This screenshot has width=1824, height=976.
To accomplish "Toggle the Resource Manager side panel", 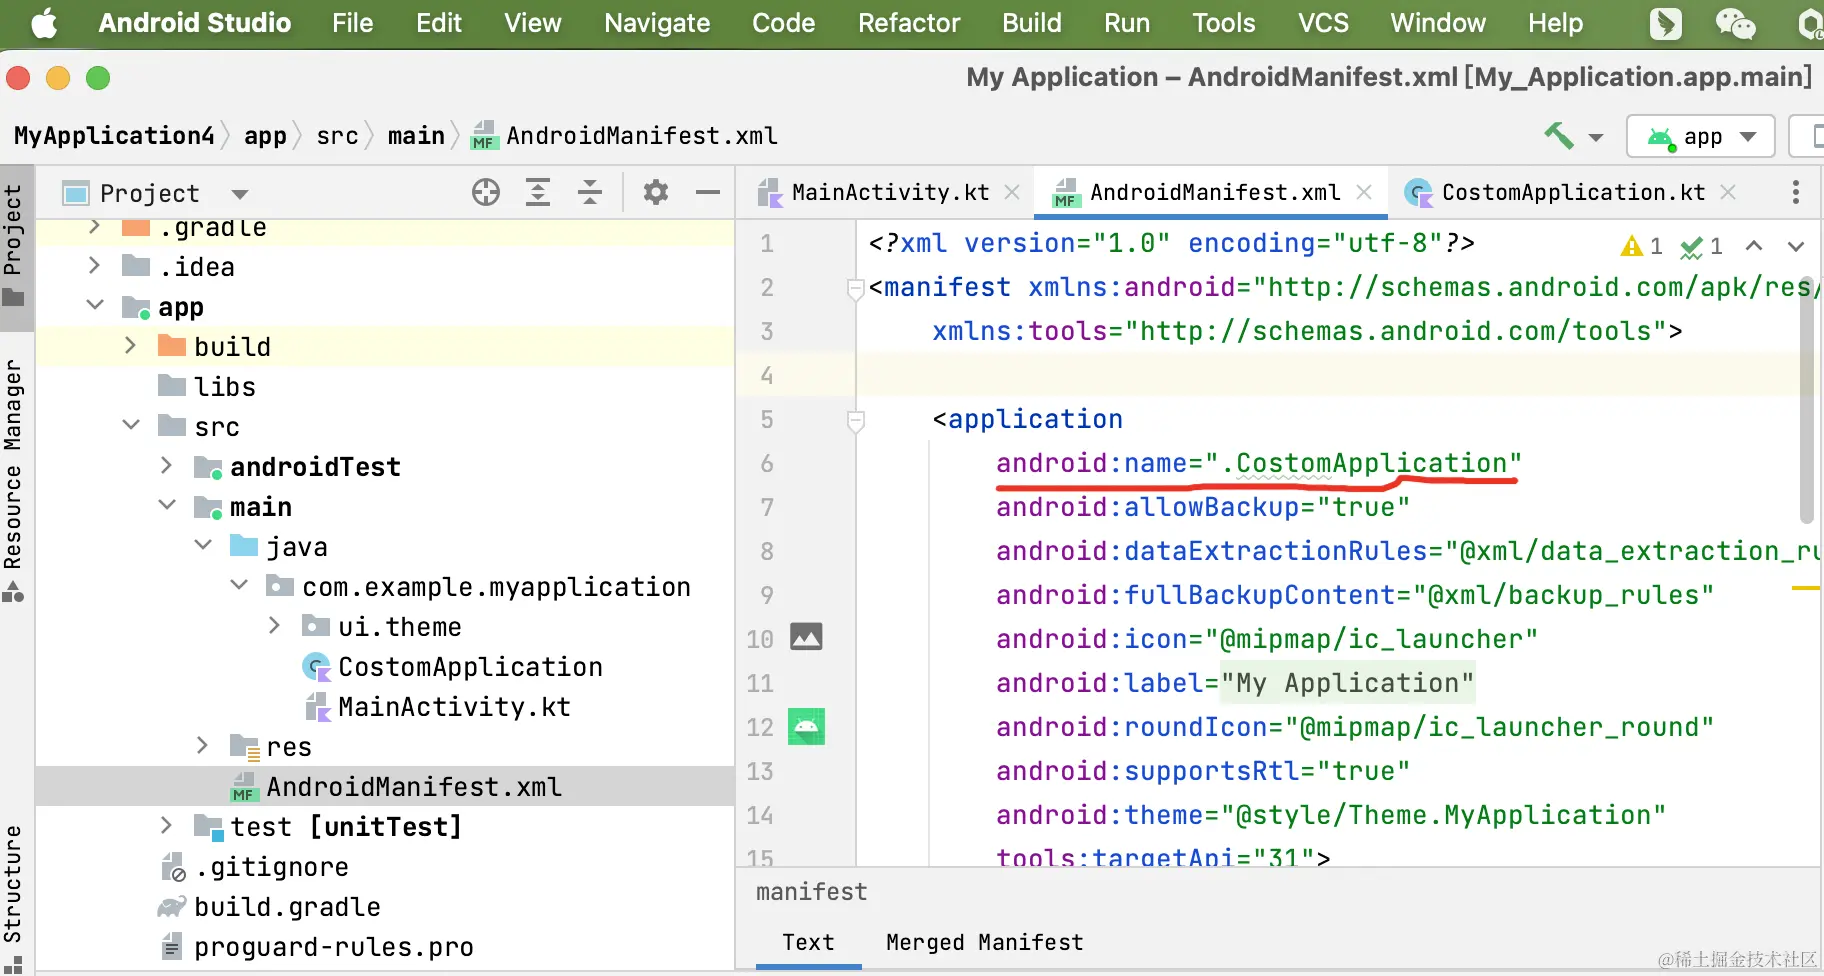I will (x=14, y=470).
